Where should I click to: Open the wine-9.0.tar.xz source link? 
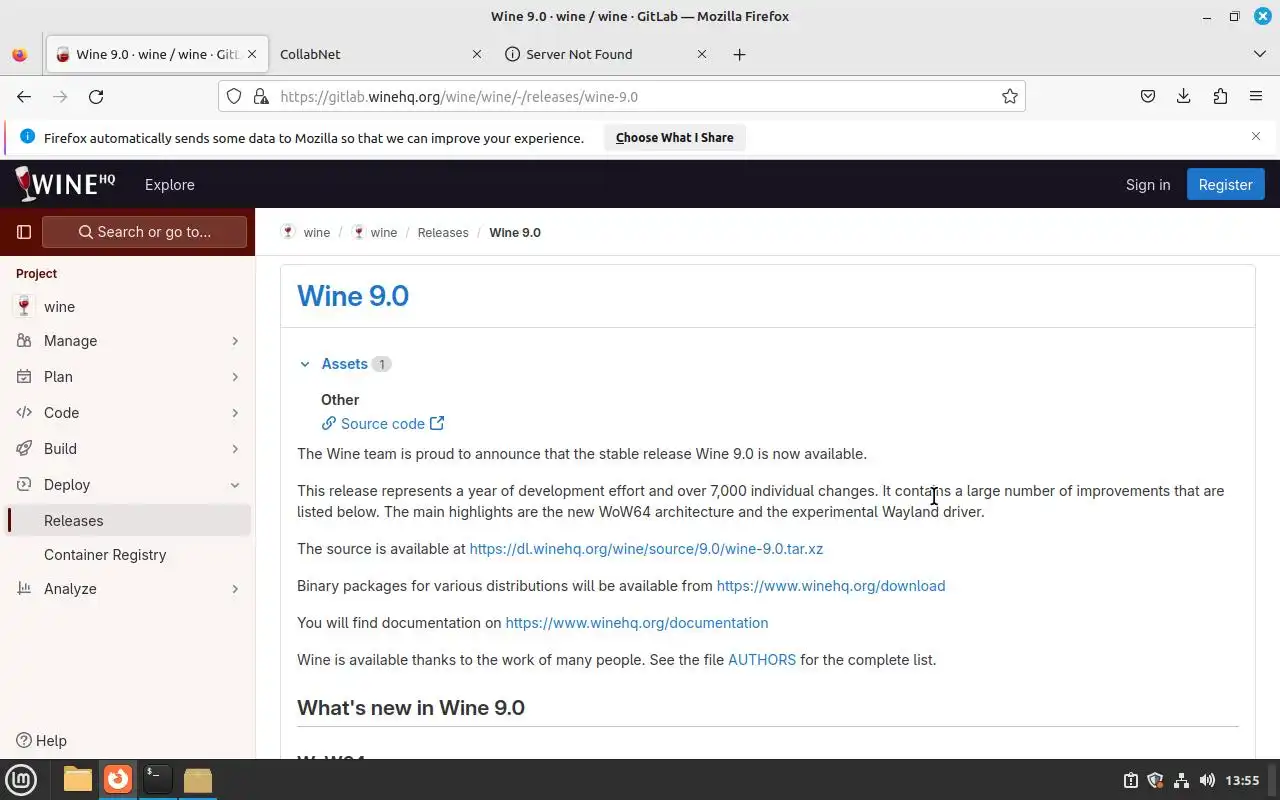tap(646, 549)
